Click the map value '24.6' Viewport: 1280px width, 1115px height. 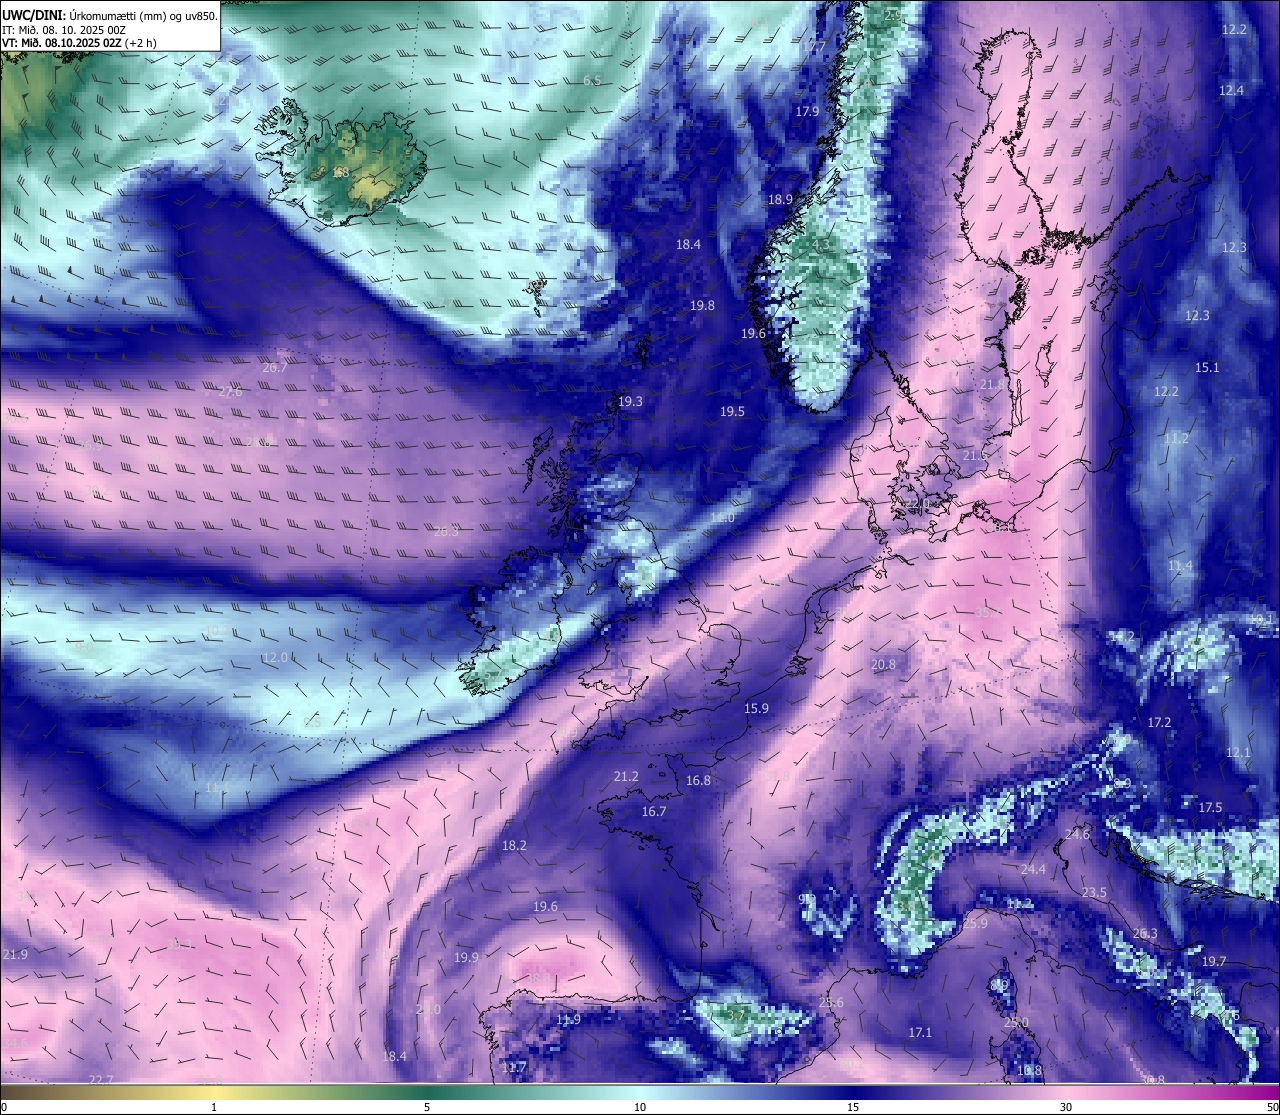pyautogui.click(x=1078, y=834)
